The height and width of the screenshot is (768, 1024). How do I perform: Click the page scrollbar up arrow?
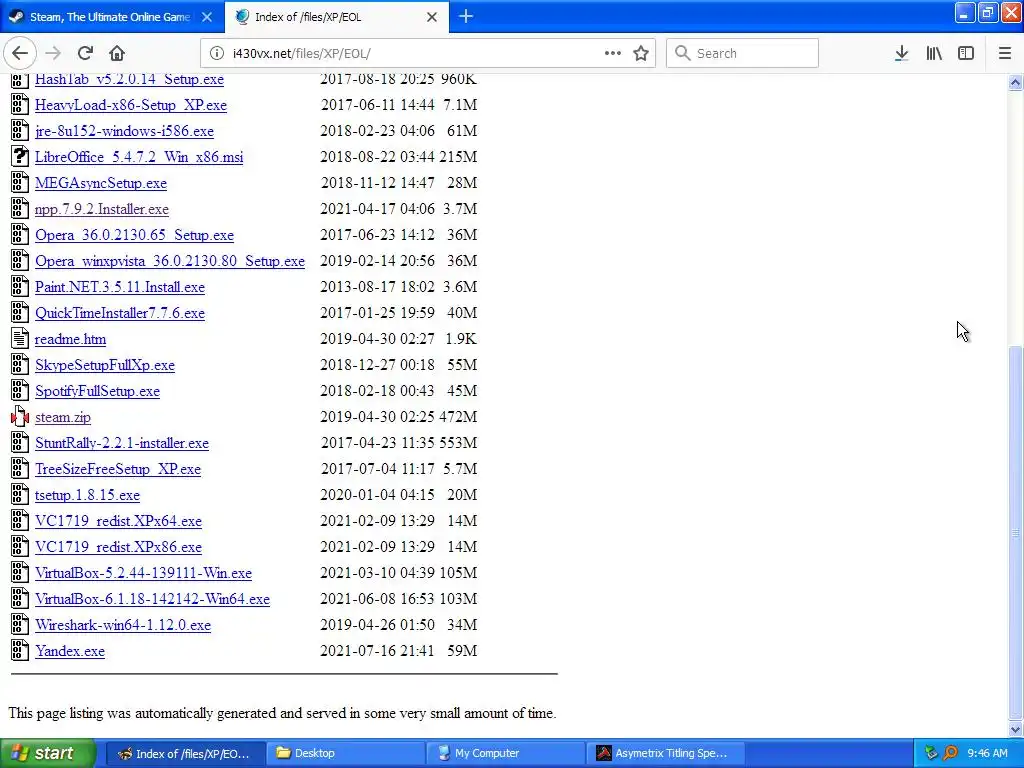tap(1015, 82)
